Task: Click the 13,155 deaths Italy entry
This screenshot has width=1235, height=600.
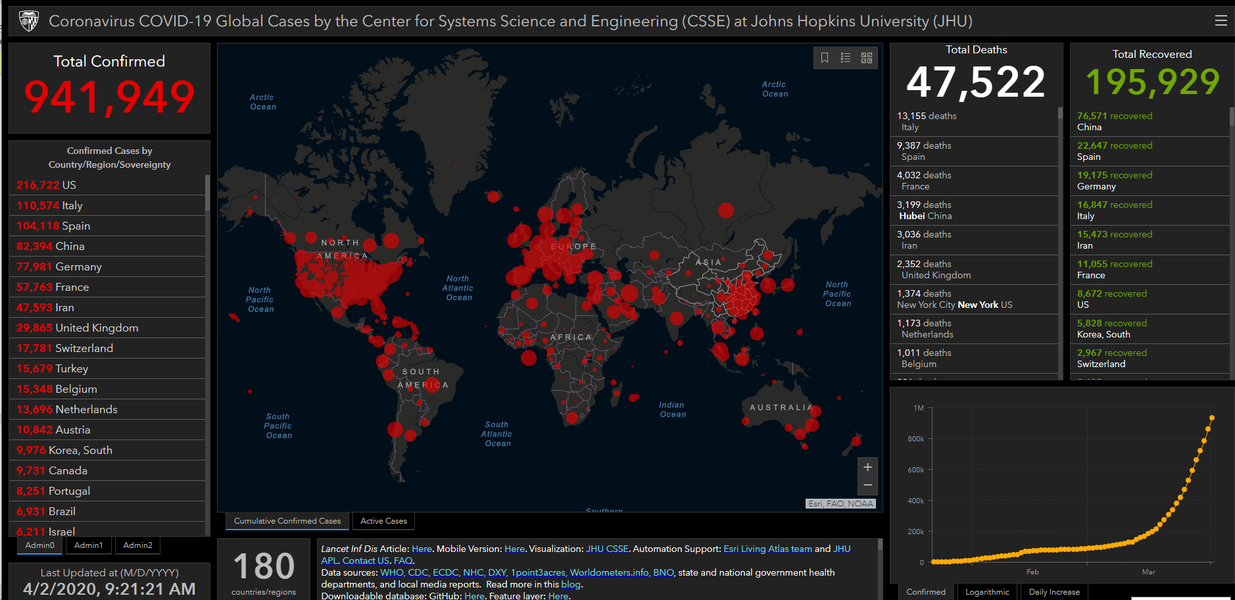Action: pyautogui.click(x=973, y=121)
